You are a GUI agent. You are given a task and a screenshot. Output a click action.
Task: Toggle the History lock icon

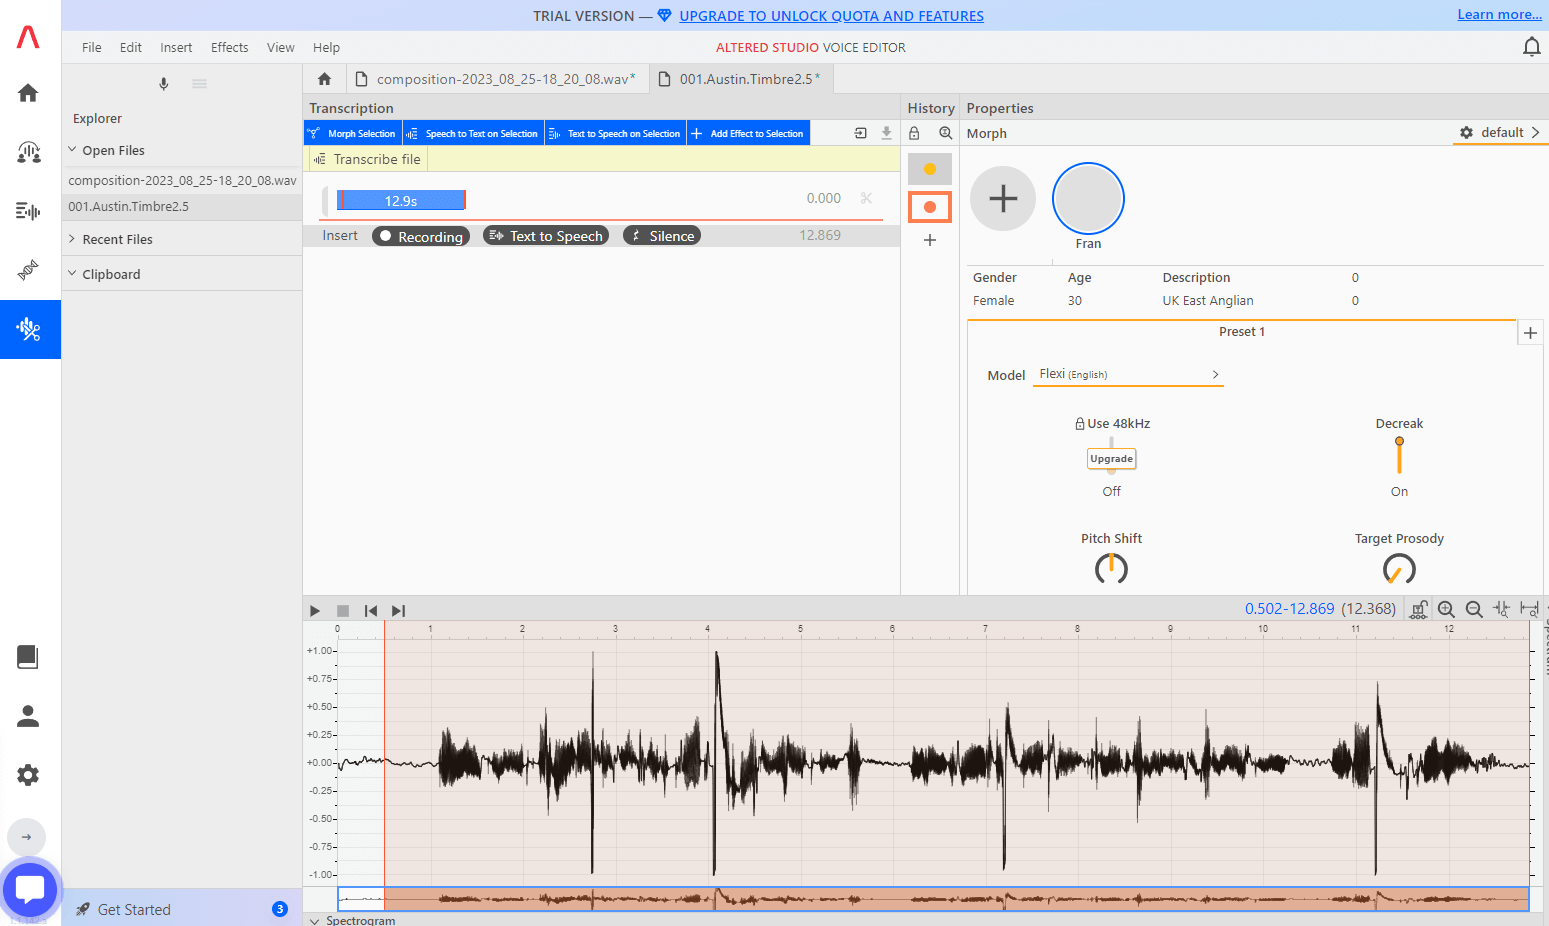914,133
